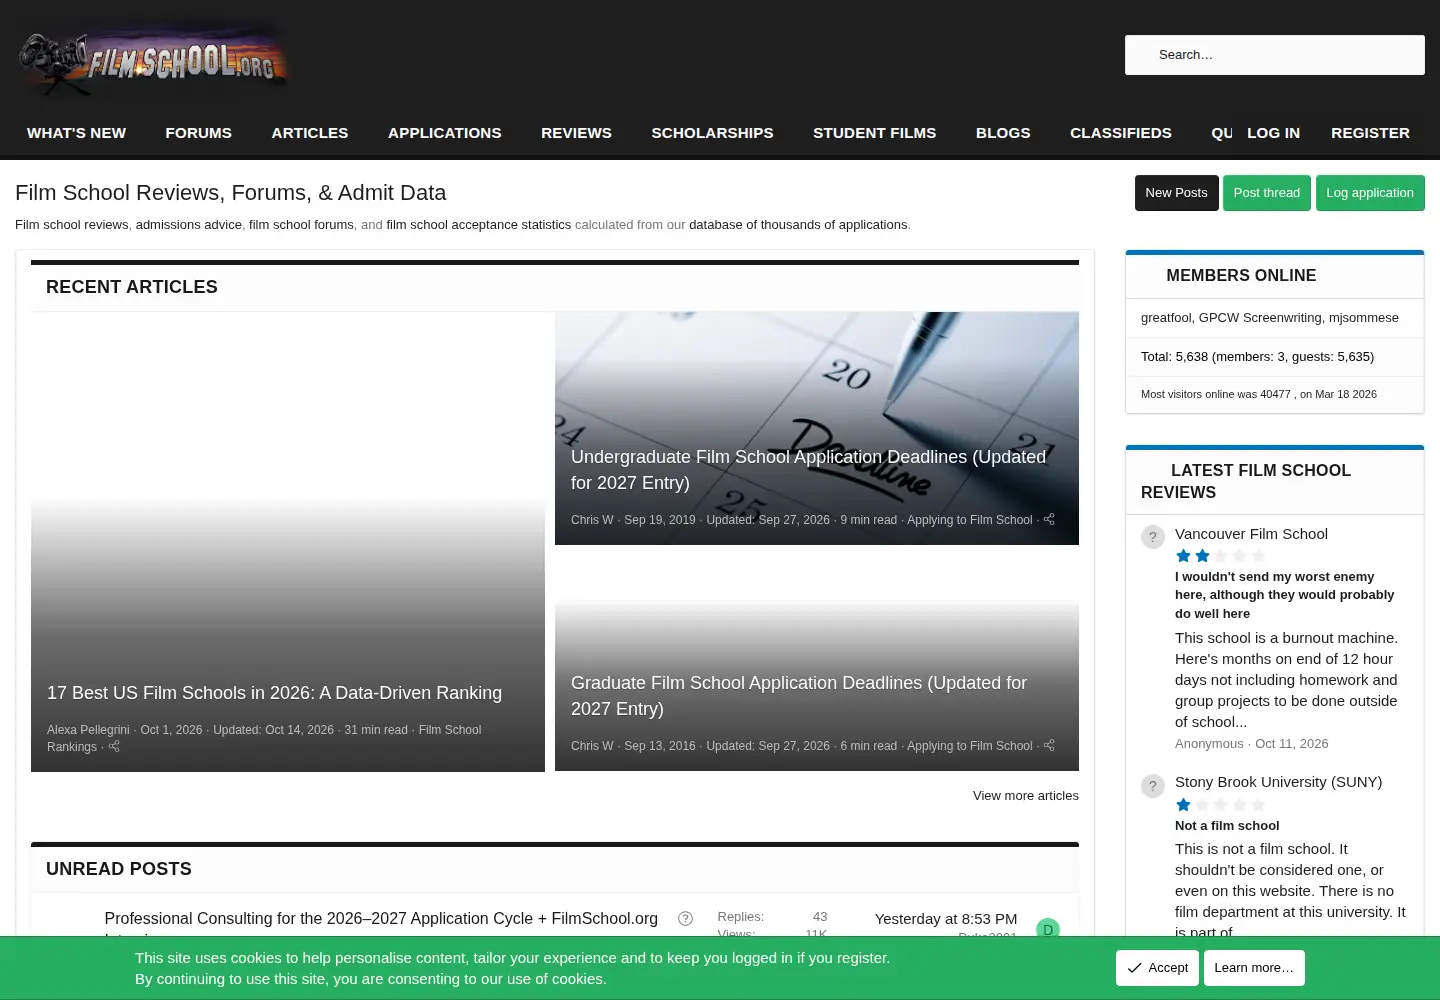Open Film School Rankings category link
The image size is (1440, 1000).
click(264, 738)
